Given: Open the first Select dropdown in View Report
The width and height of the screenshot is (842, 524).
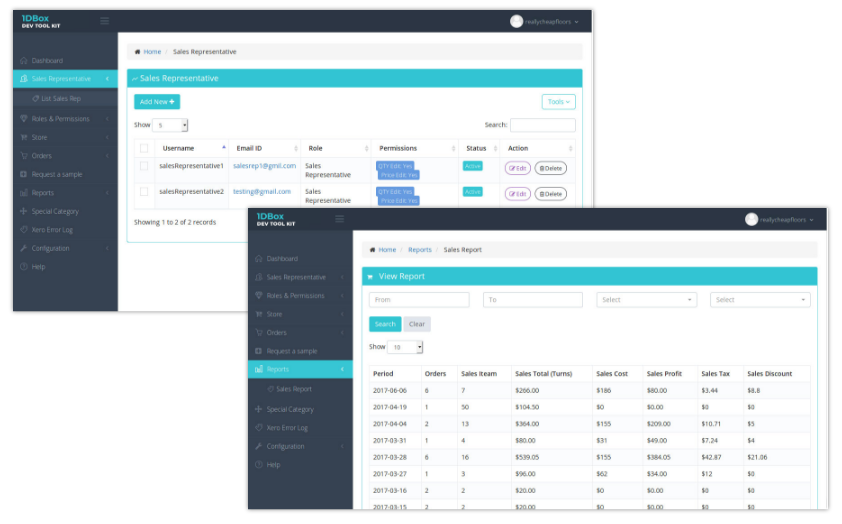Looking at the screenshot, I should [x=646, y=300].
